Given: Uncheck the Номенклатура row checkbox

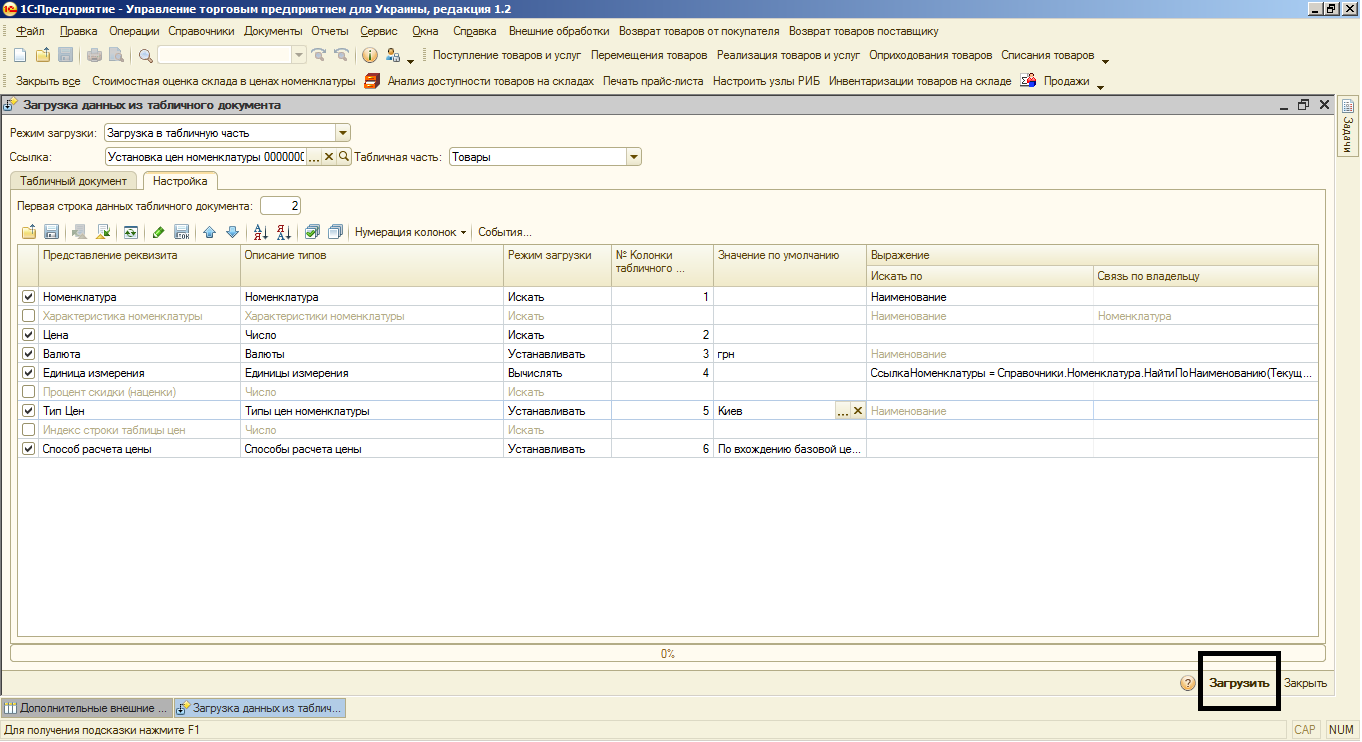Looking at the screenshot, I should point(28,296).
